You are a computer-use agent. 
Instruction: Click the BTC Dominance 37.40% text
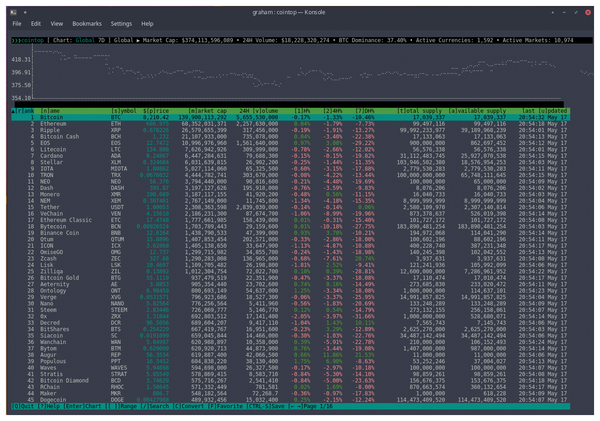click(x=372, y=40)
